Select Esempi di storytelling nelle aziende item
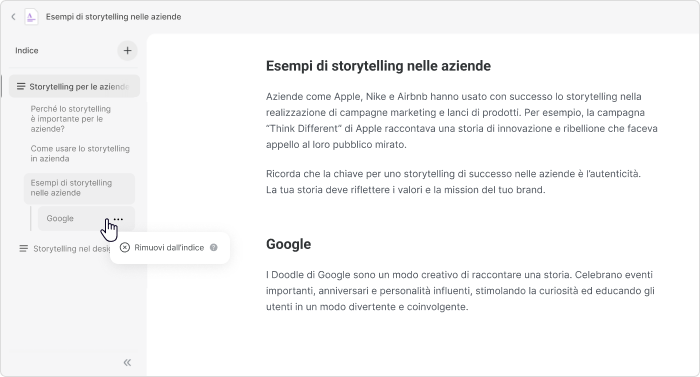Image resolution: width=700 pixels, height=377 pixels. 79,188
